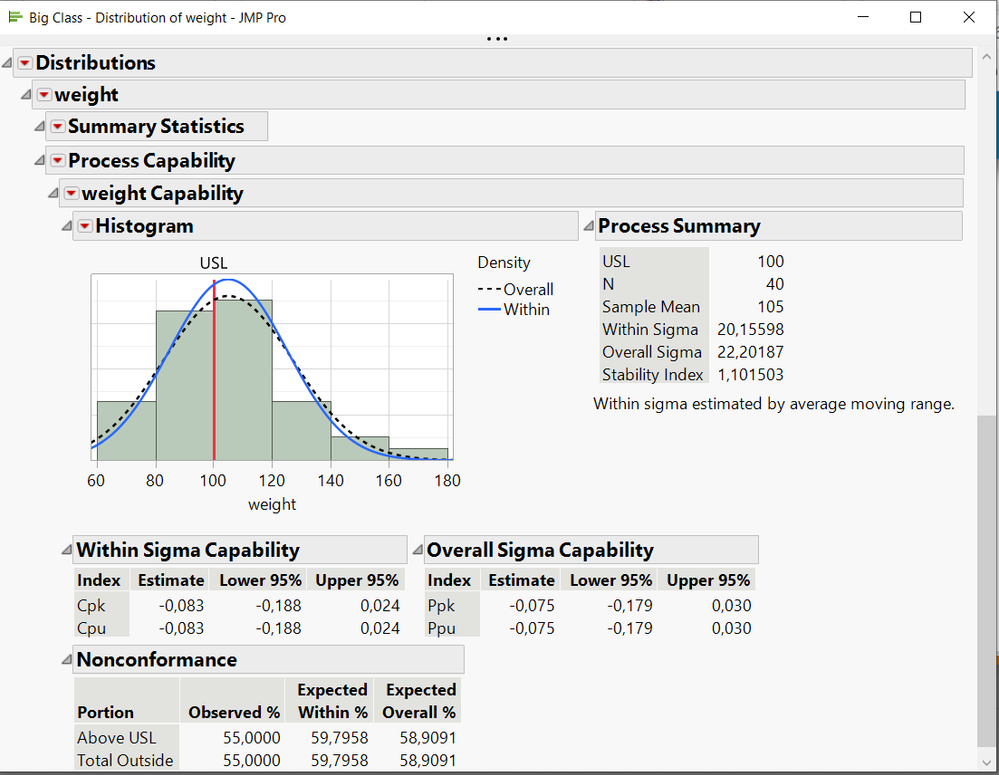Open the Distributions red triangle menu
This screenshot has width=999, height=775.
point(25,63)
